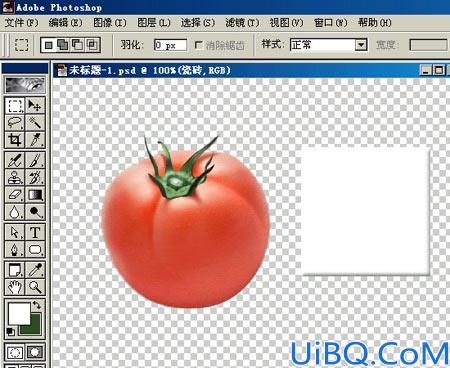Image resolution: width=450 pixels, height=368 pixels.
Task: Reset to default foreground and background colors
Action: [x=10, y=331]
